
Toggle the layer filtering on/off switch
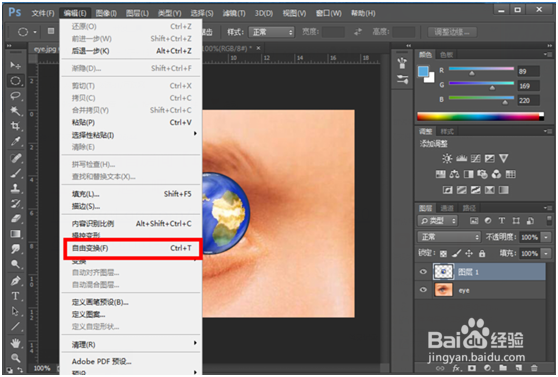[549, 220]
